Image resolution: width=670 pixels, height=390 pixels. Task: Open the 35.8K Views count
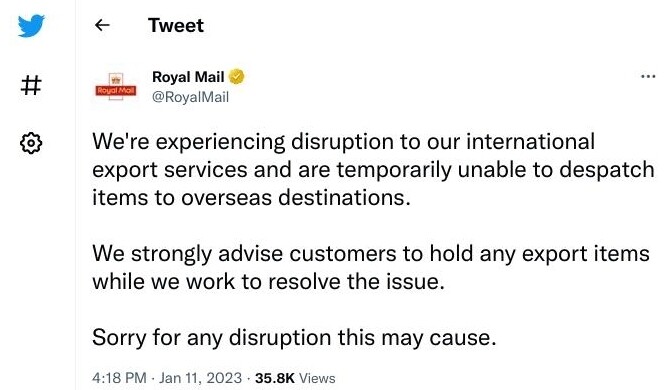[x=295, y=378]
